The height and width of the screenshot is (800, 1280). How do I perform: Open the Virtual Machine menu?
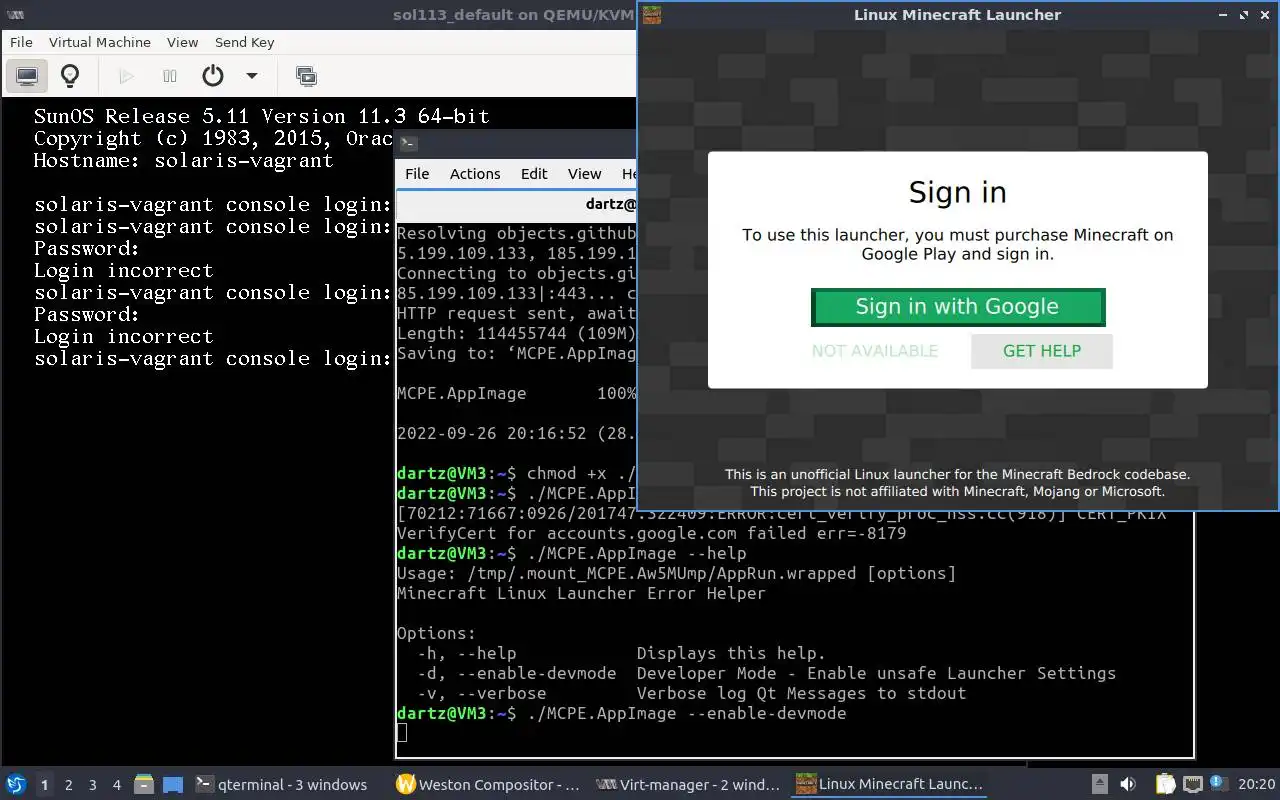point(100,42)
